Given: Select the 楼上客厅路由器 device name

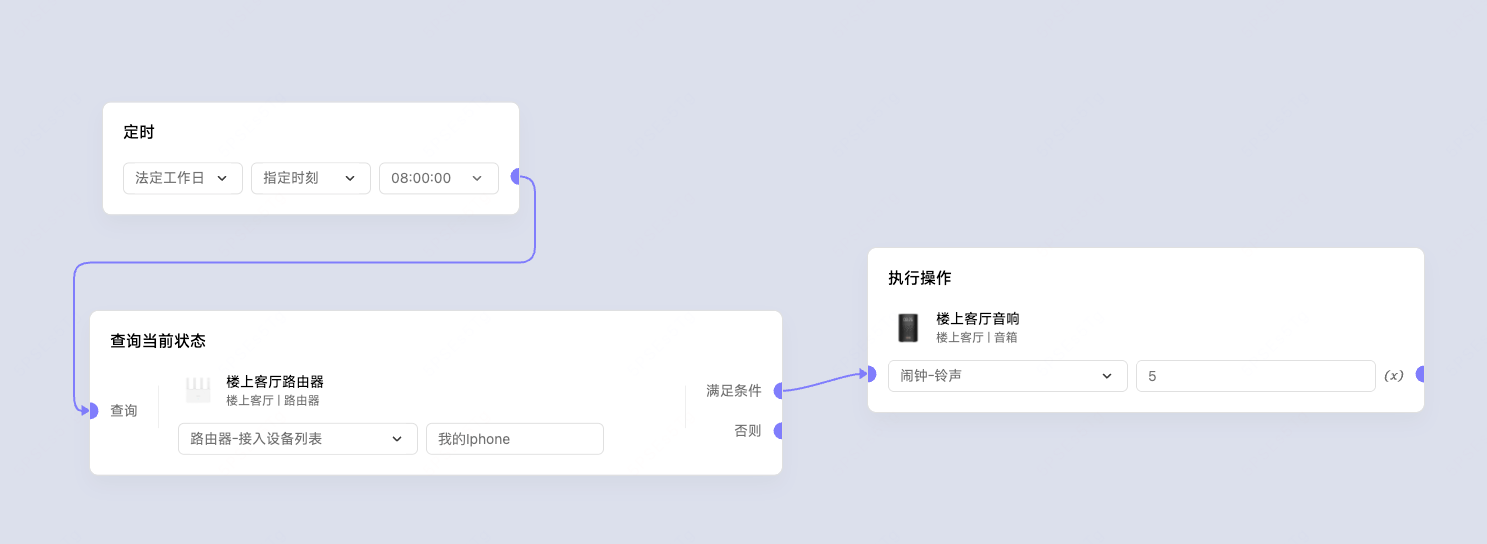Looking at the screenshot, I should pos(275,382).
